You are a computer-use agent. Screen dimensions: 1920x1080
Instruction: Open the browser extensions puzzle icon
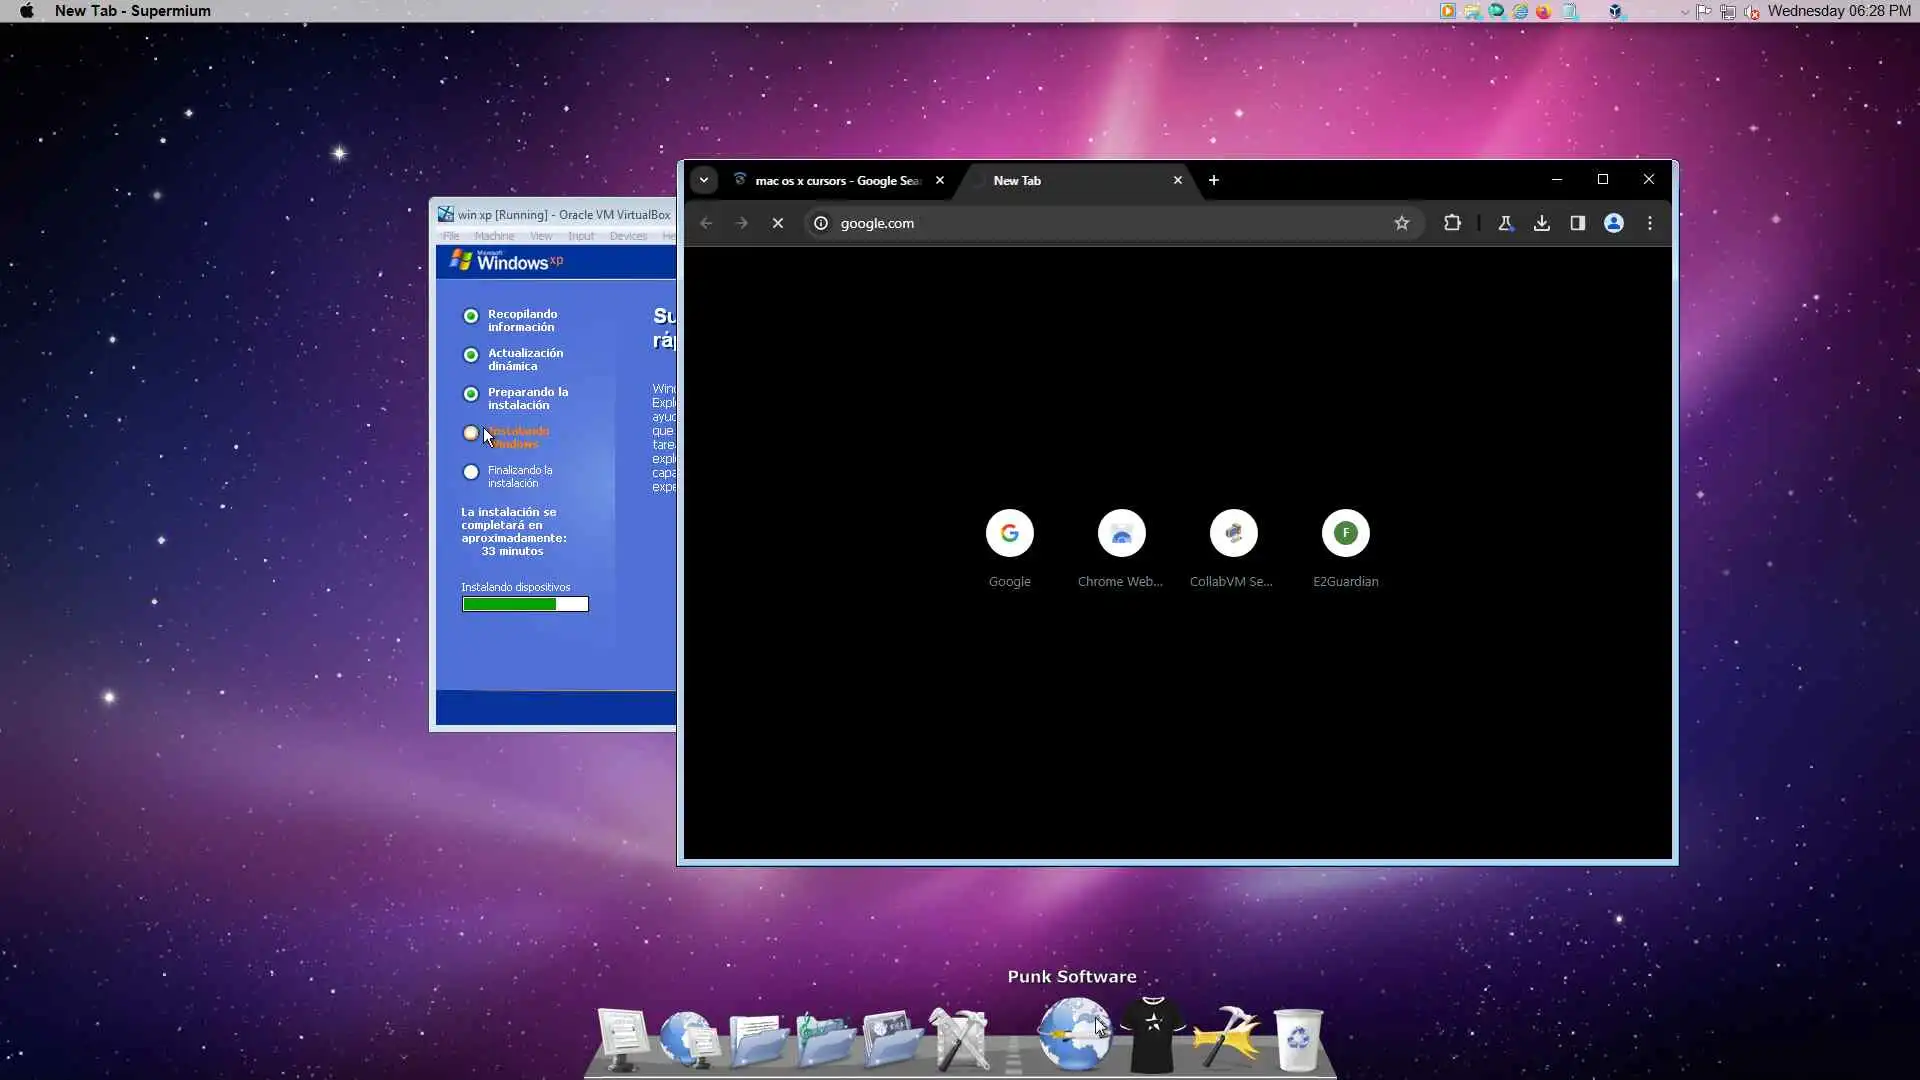(1452, 223)
